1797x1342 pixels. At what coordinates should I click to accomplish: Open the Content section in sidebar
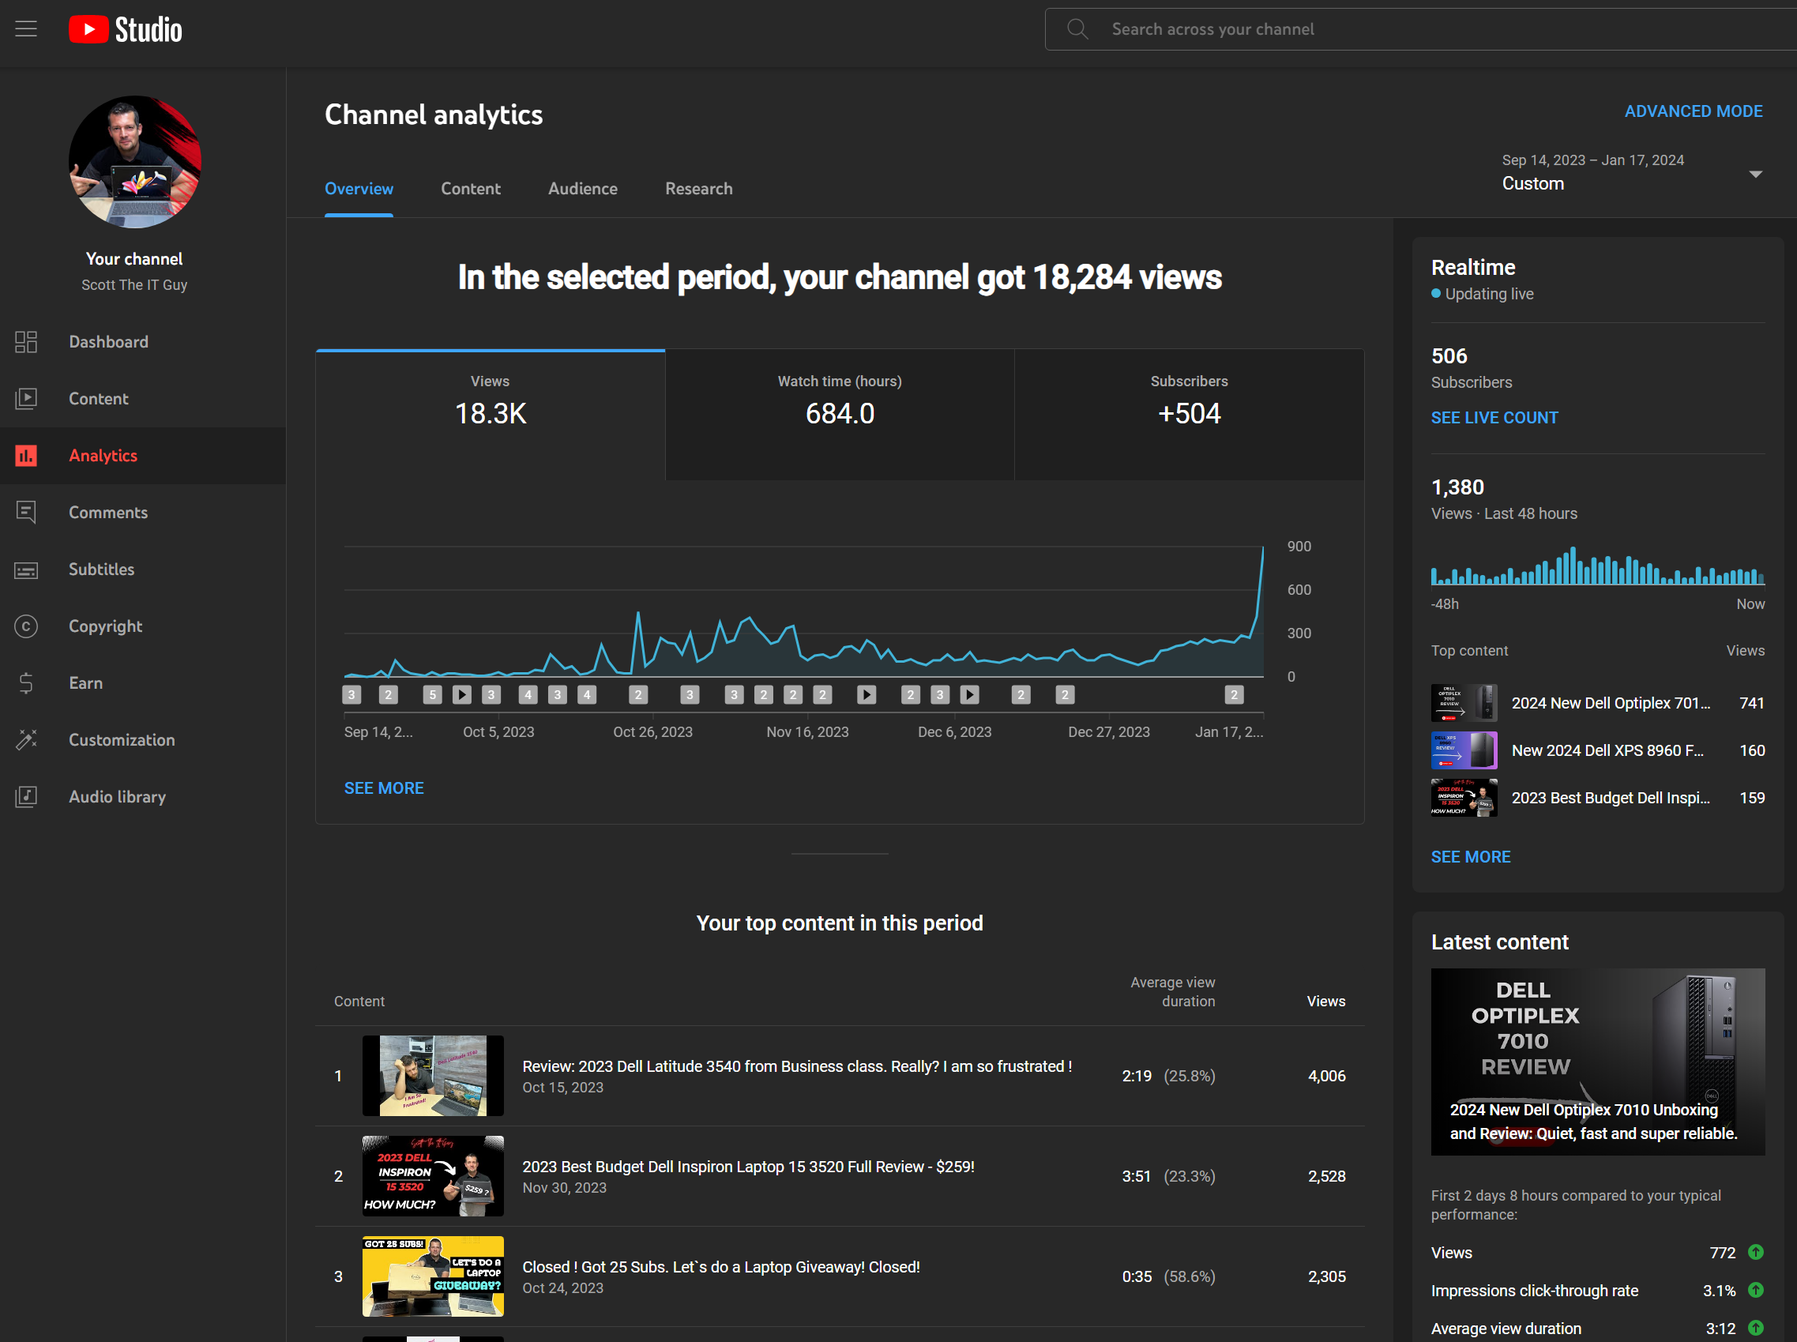click(143, 399)
